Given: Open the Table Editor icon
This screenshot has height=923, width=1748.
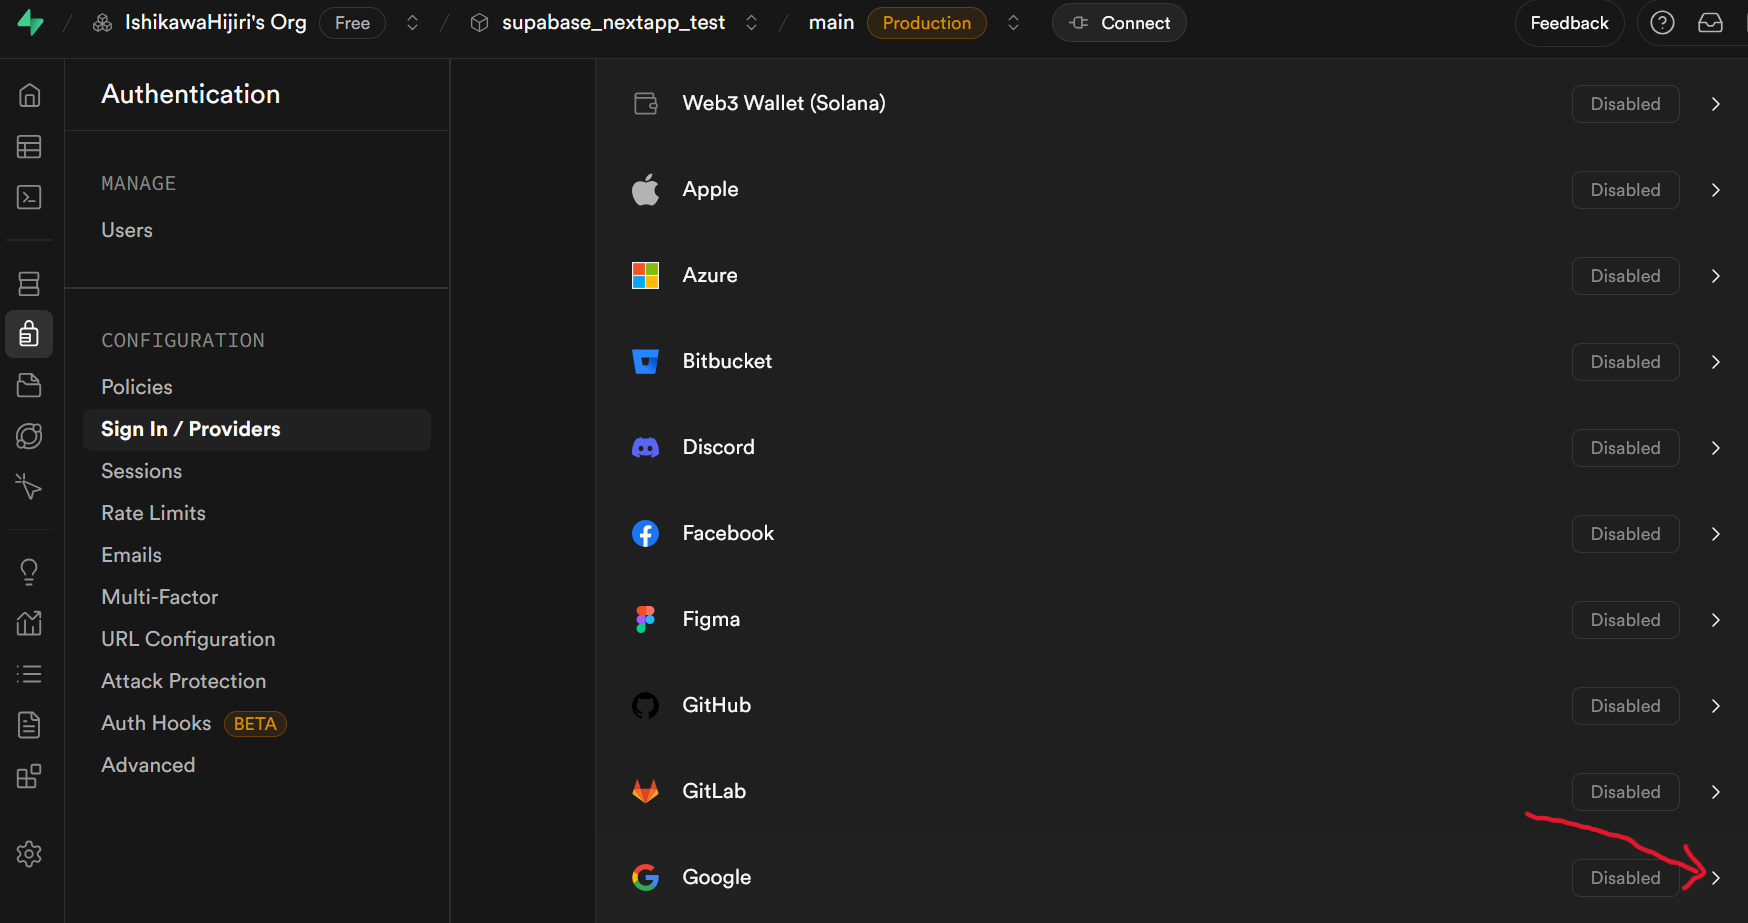Looking at the screenshot, I should (x=29, y=147).
